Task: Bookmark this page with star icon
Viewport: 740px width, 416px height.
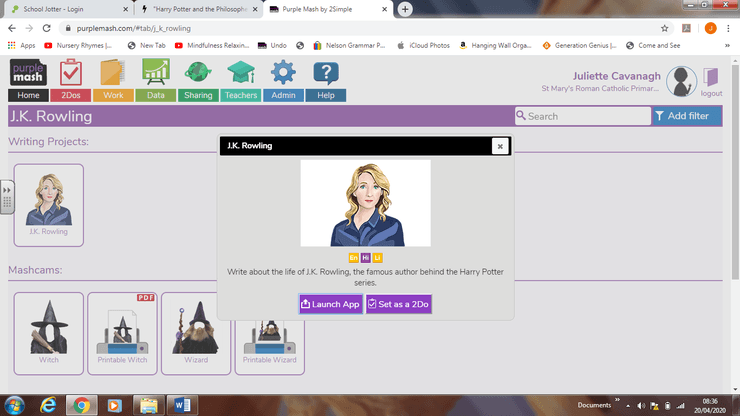Action: click(x=664, y=28)
